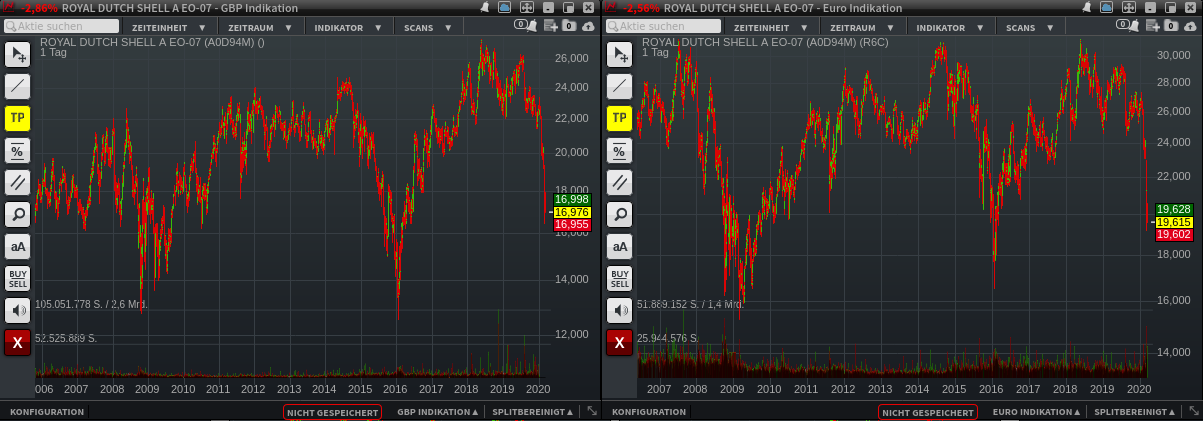Expand SPLITBEREINIGT in GBP chart footer
1203x421 pixels.
coord(533,412)
